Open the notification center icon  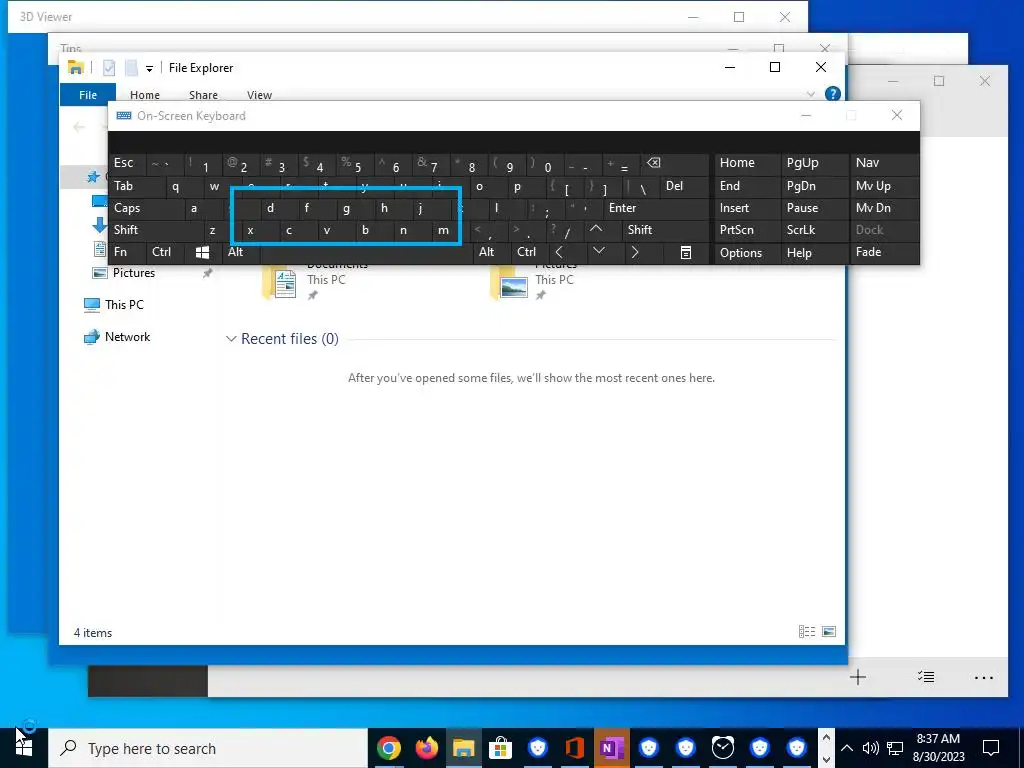pos(991,748)
